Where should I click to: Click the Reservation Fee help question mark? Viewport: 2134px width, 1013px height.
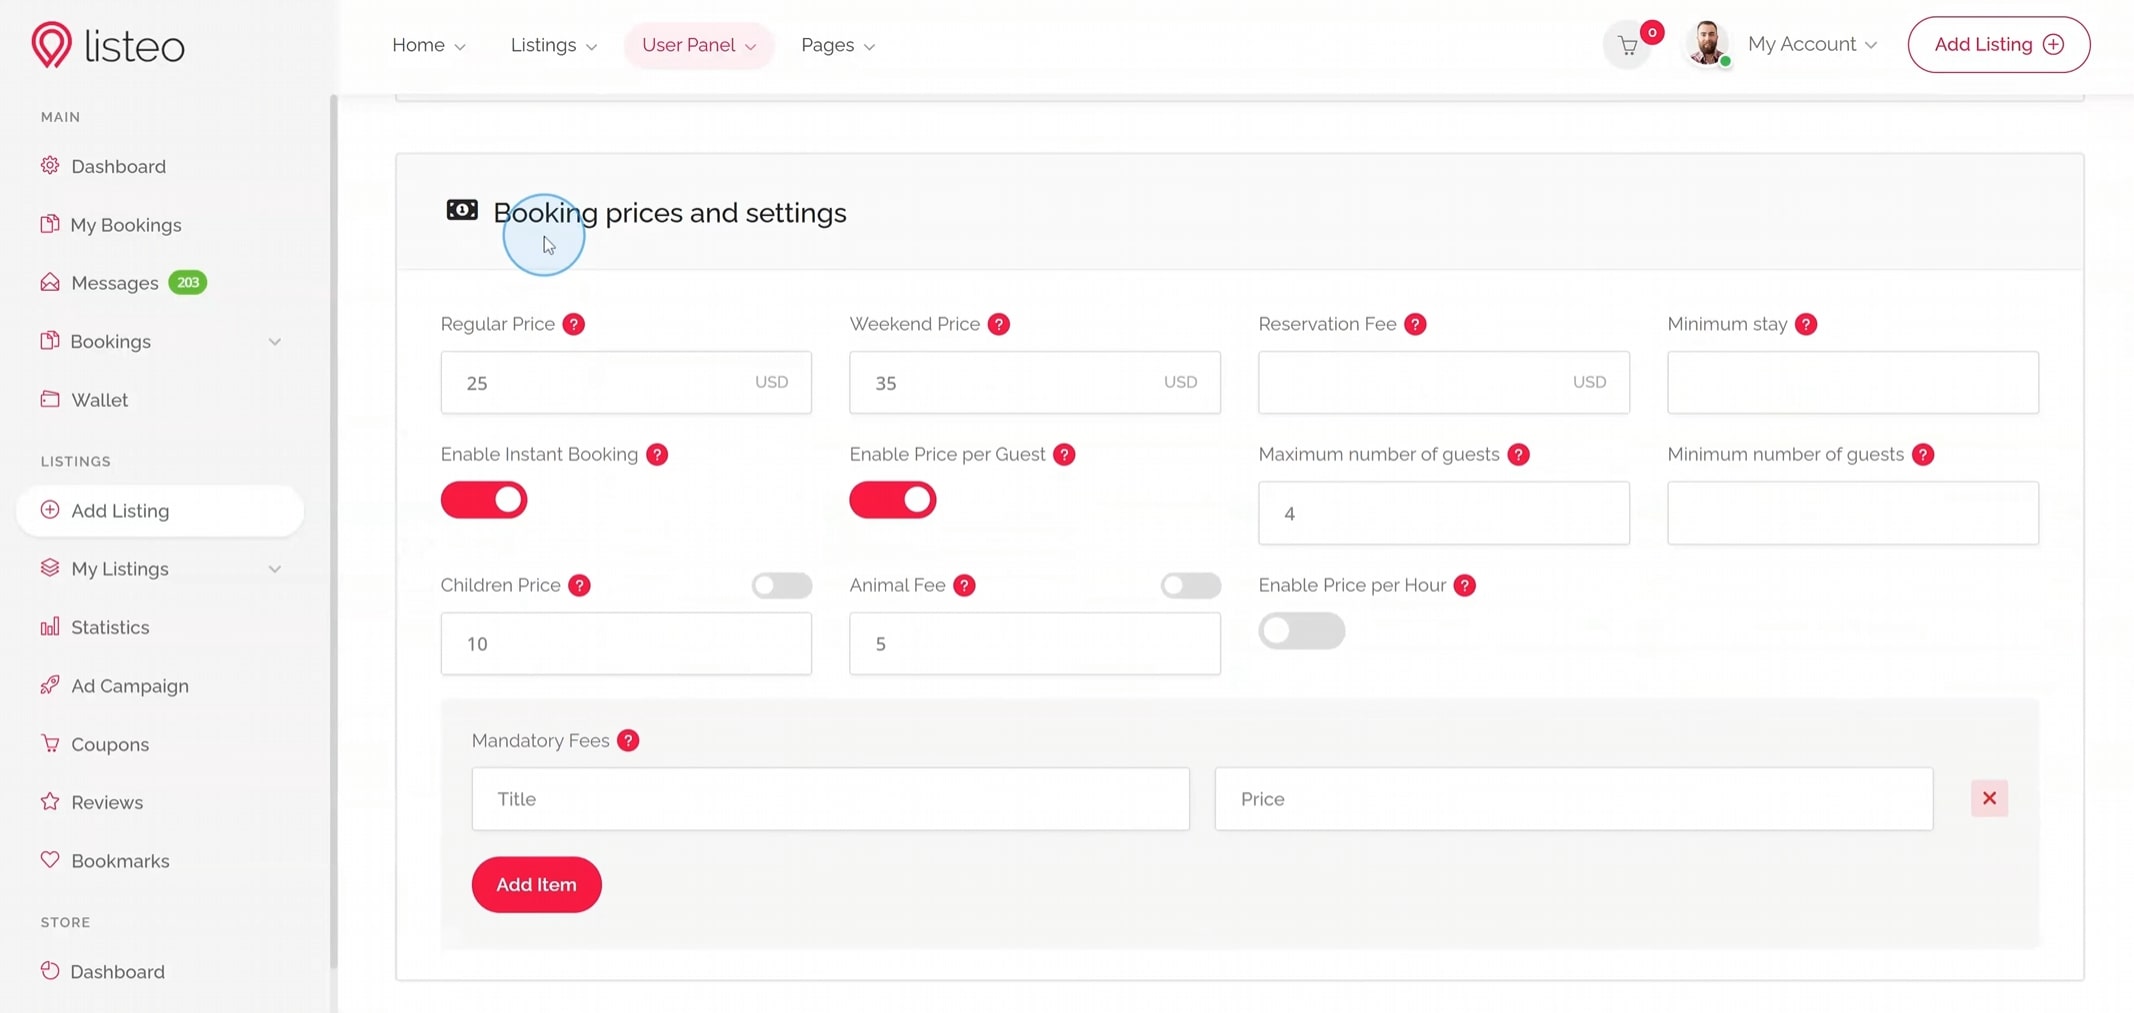click(x=1415, y=324)
